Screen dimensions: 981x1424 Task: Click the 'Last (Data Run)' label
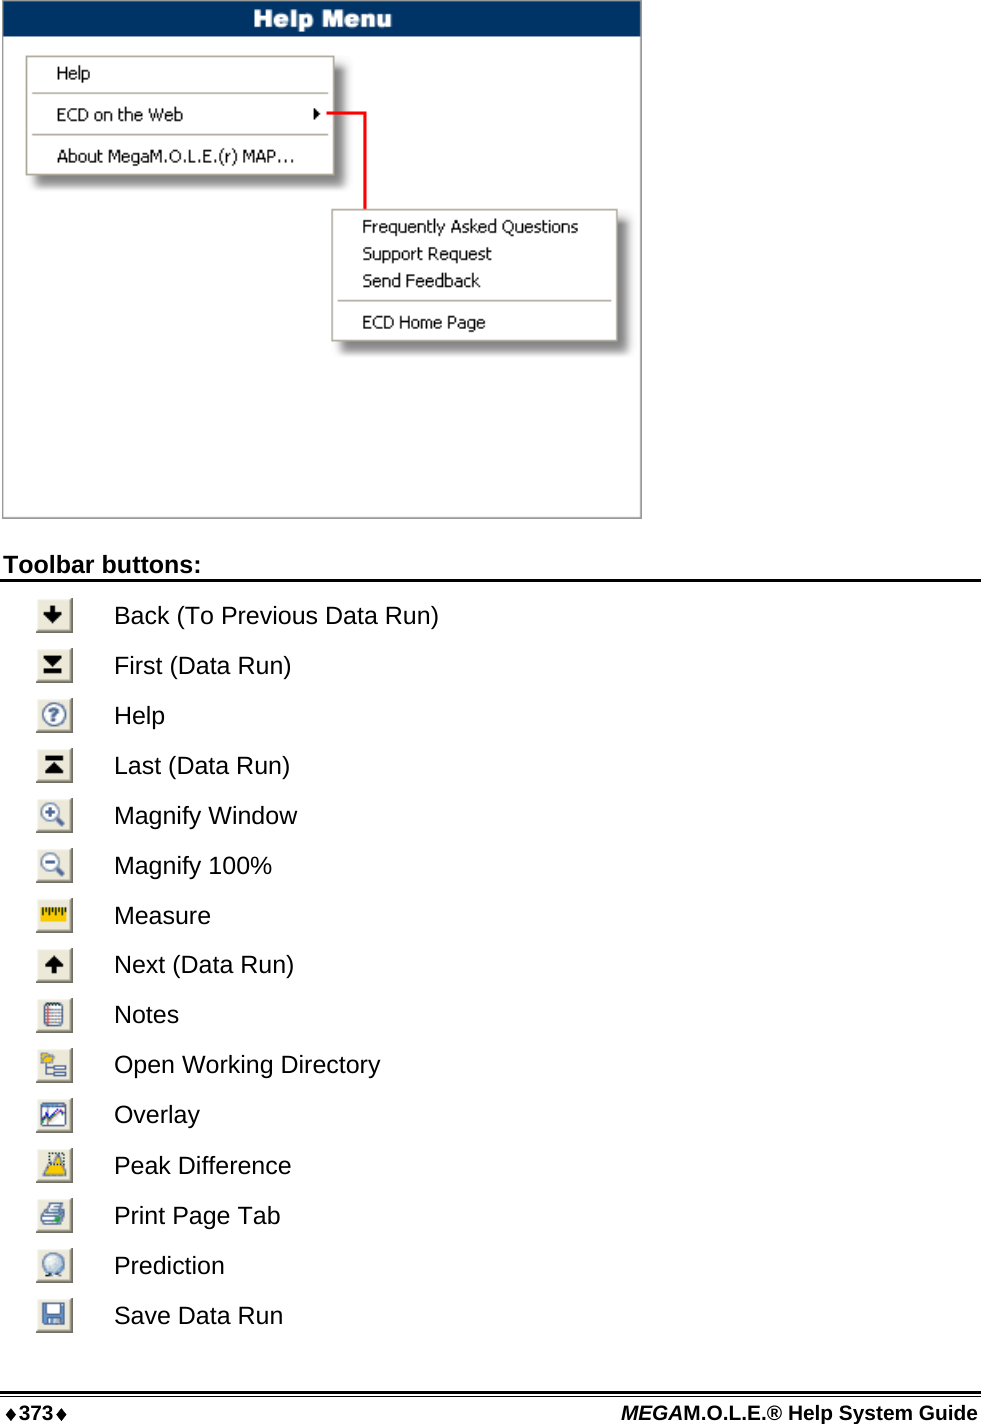[x=202, y=766]
